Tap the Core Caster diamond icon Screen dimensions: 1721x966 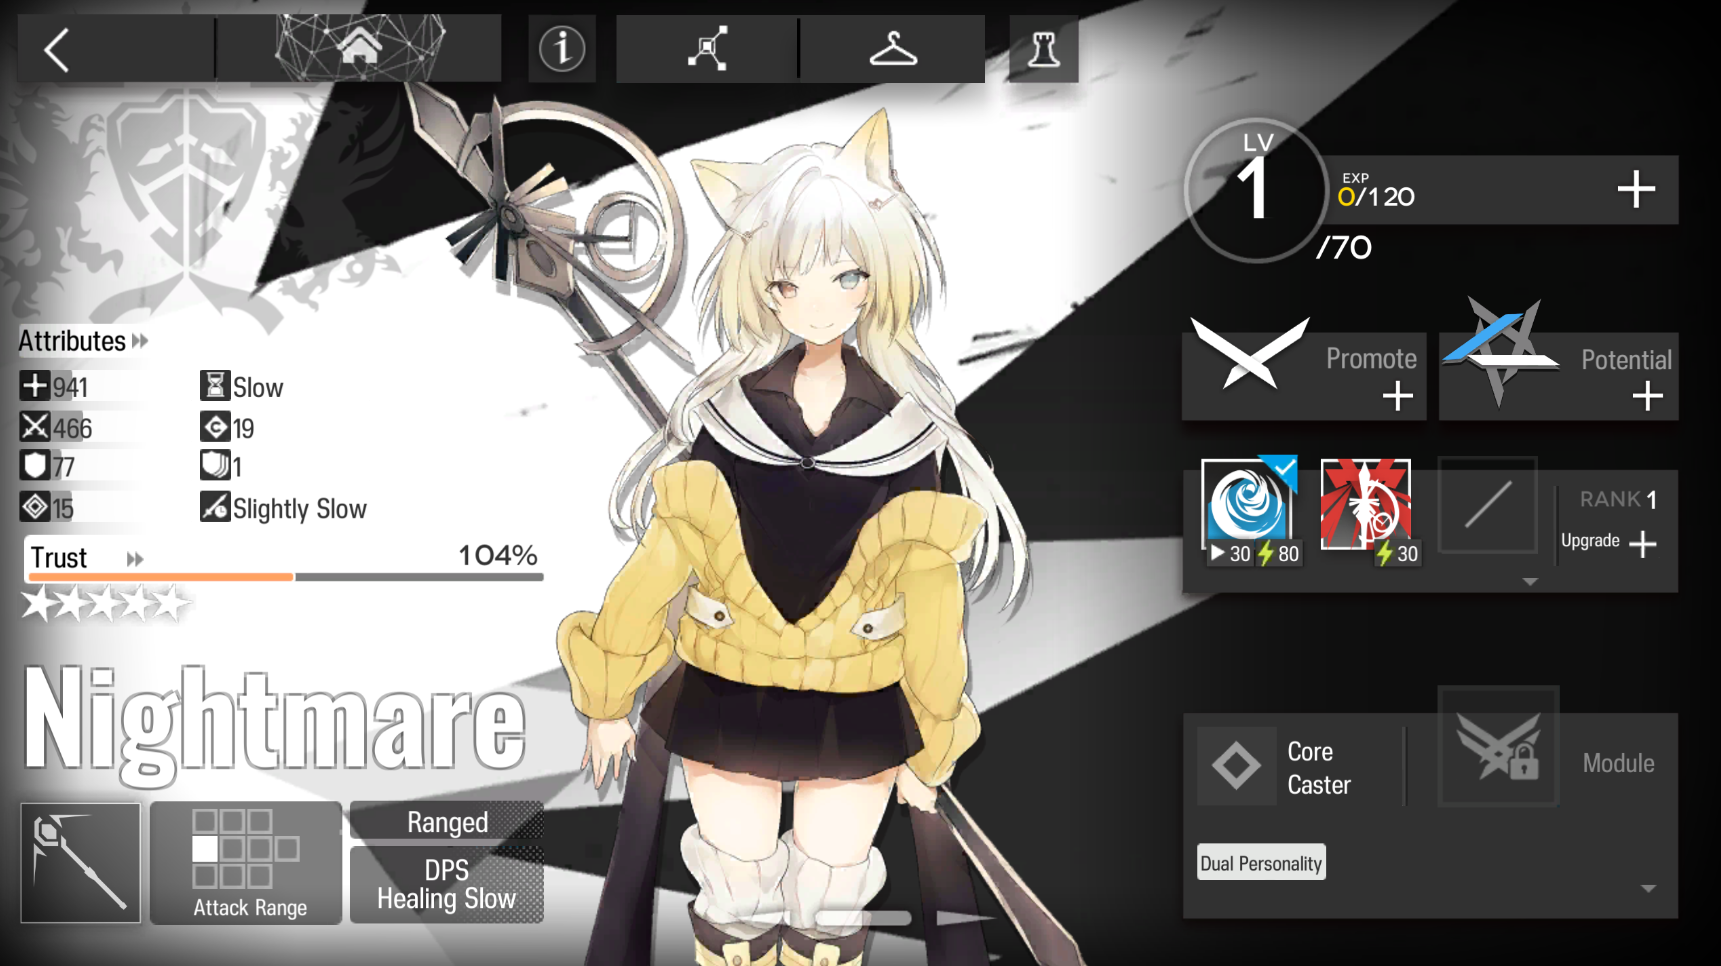click(1237, 767)
